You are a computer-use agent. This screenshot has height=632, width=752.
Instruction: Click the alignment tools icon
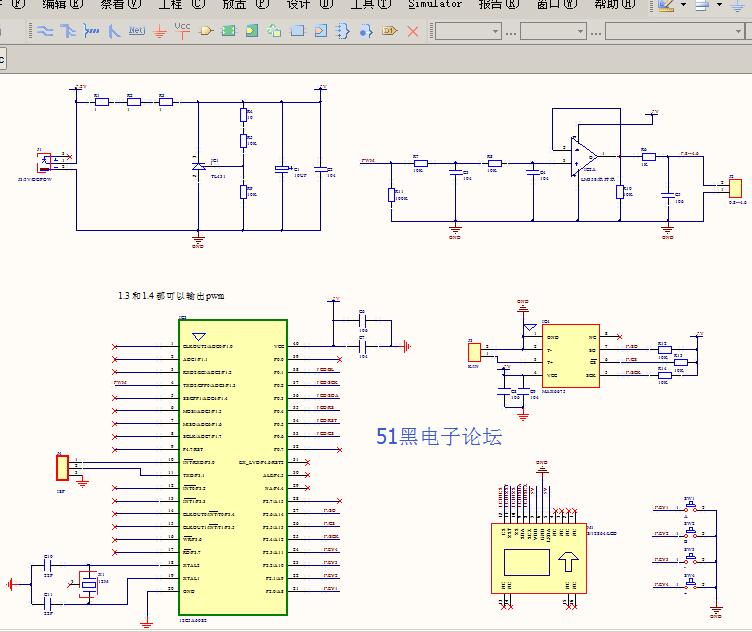(x=702, y=5)
